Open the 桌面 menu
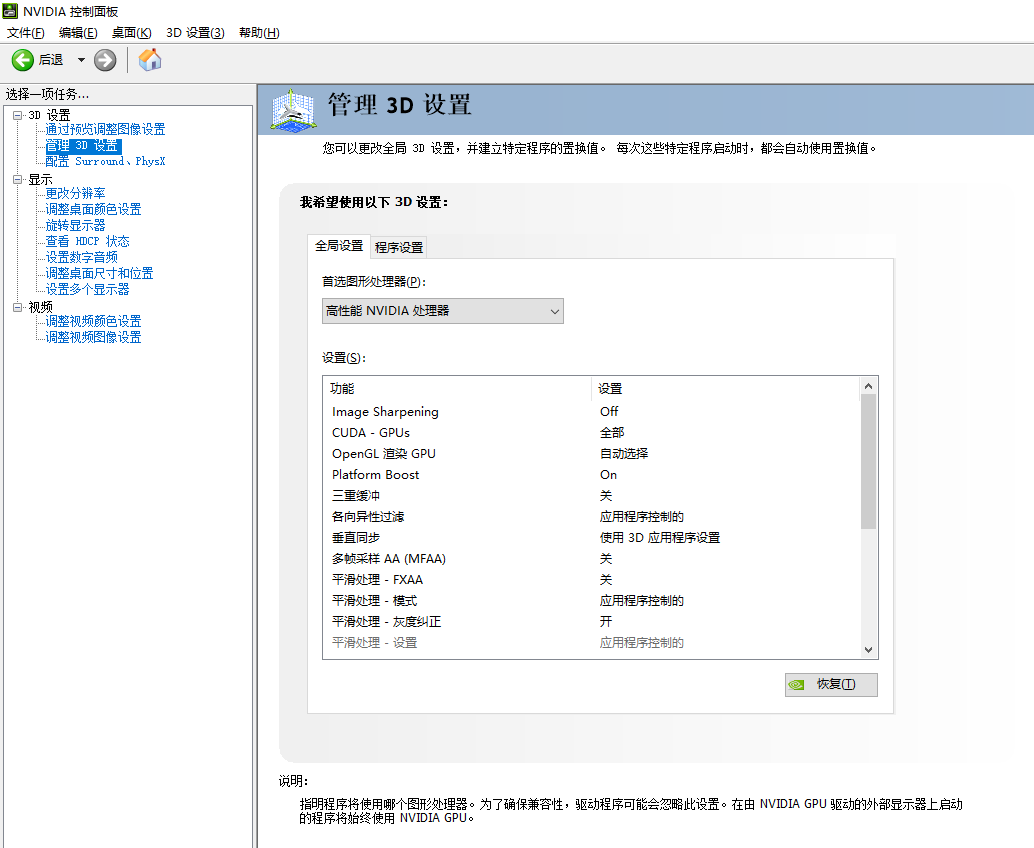 [131, 32]
